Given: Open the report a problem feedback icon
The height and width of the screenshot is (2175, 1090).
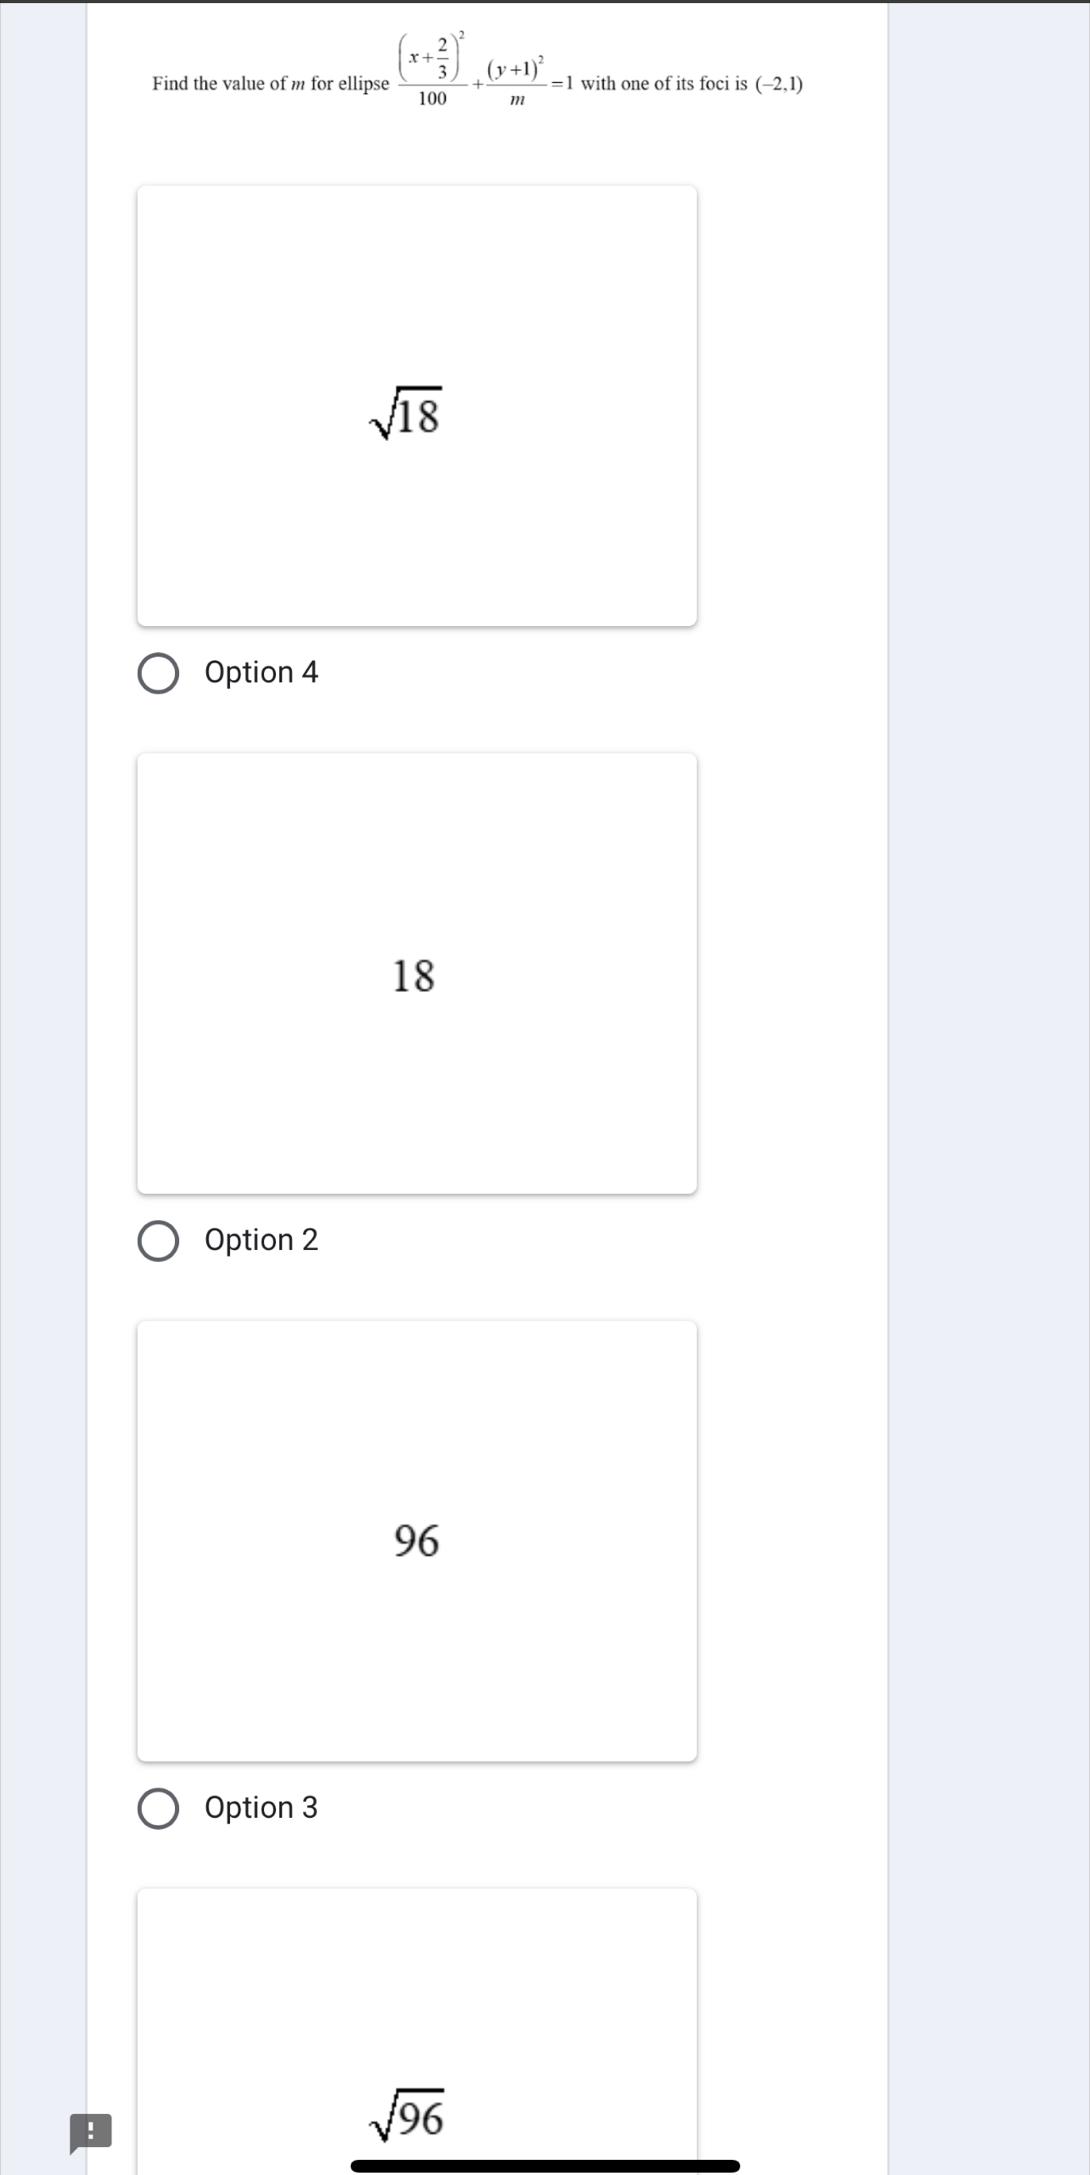Looking at the screenshot, I should [x=91, y=2132].
